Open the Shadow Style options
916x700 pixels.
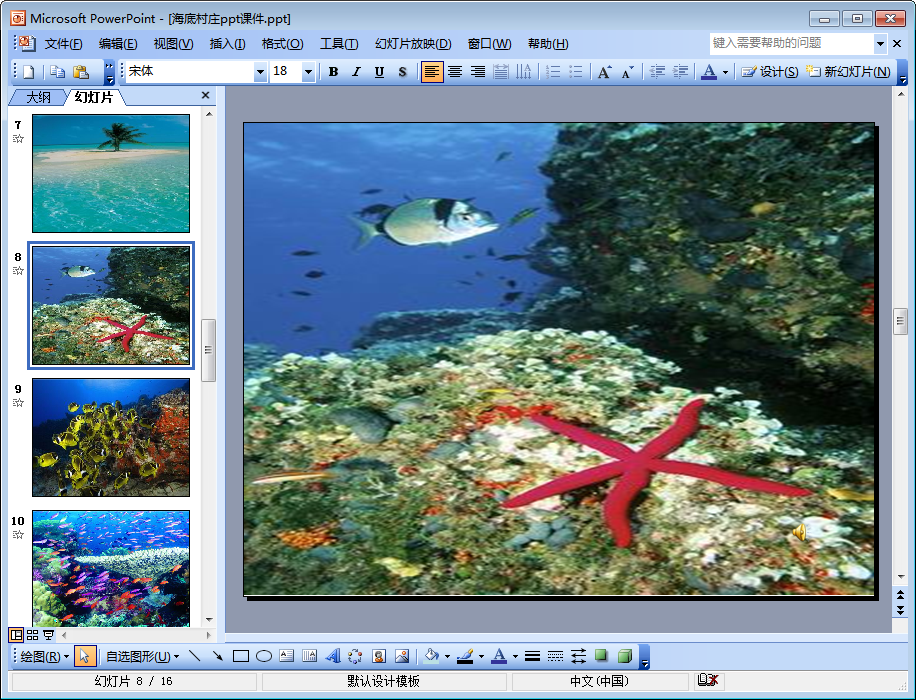pyautogui.click(x=601, y=656)
